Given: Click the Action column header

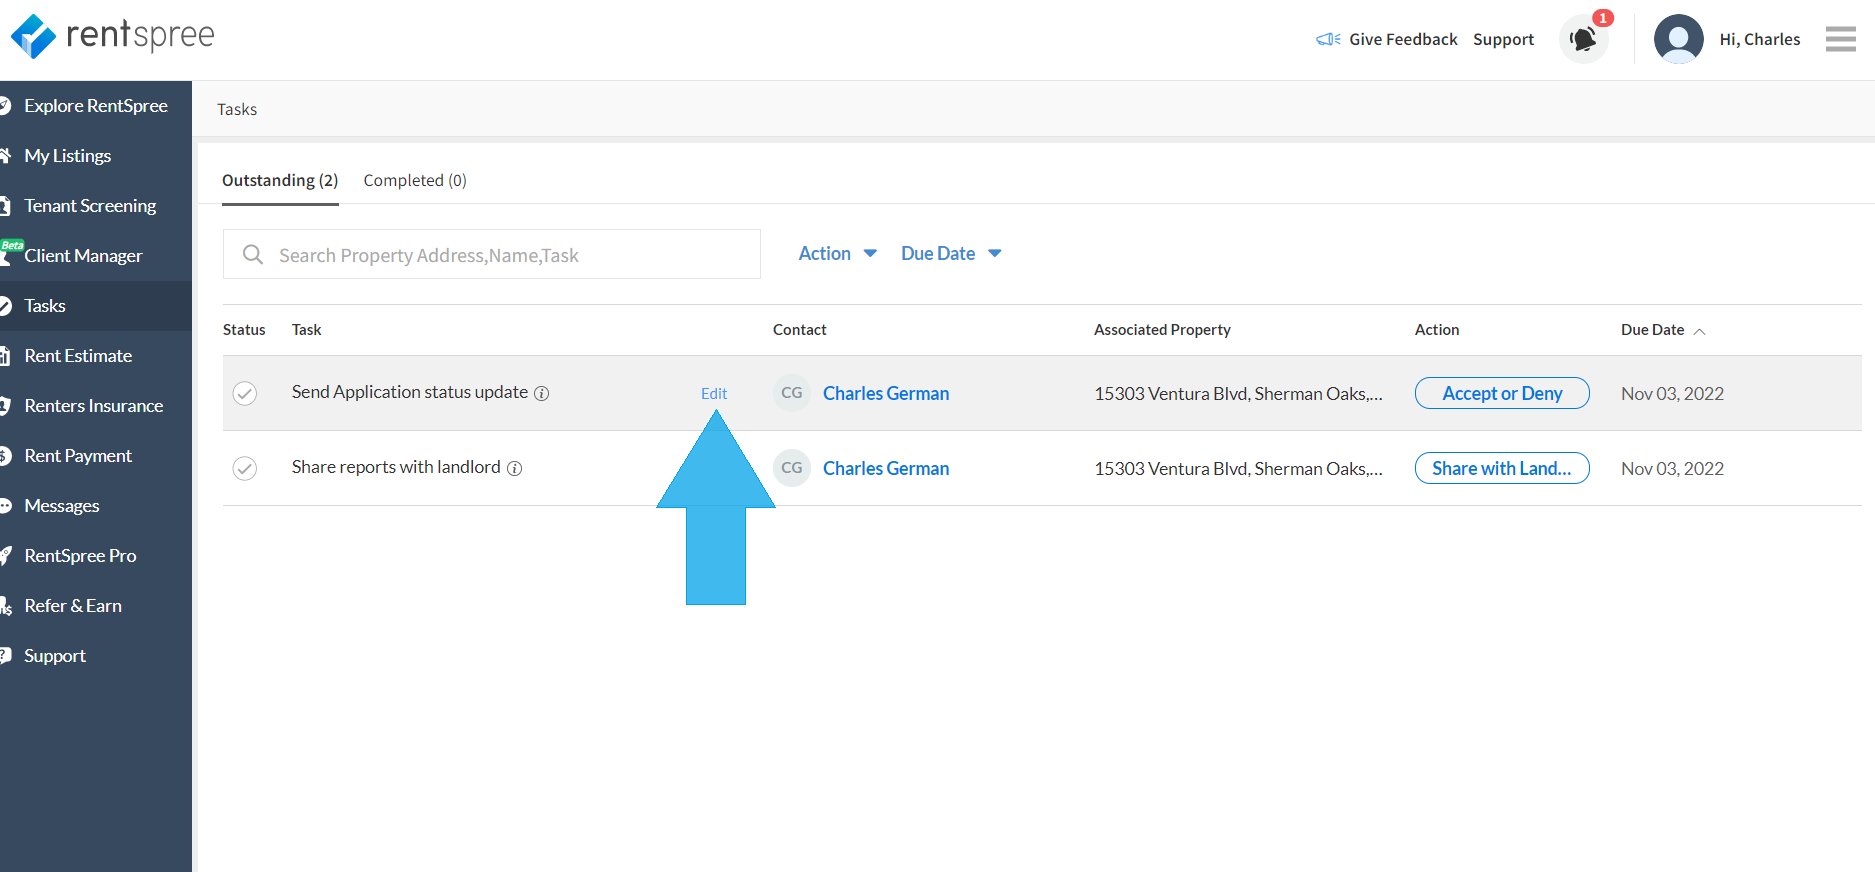Looking at the screenshot, I should pyautogui.click(x=1437, y=330).
